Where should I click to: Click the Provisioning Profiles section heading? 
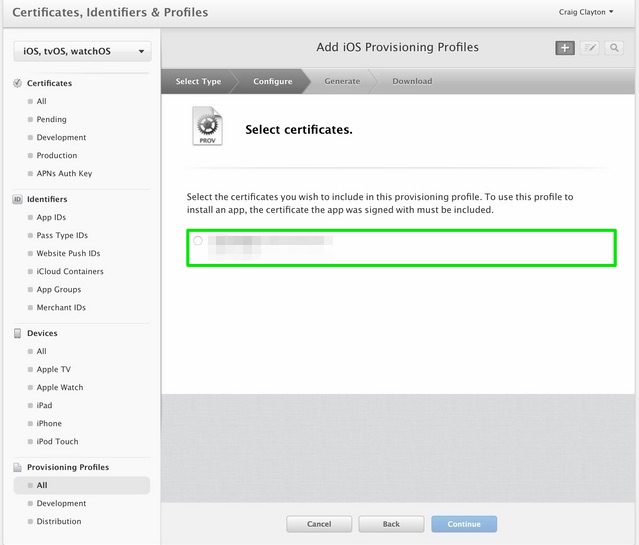68,467
